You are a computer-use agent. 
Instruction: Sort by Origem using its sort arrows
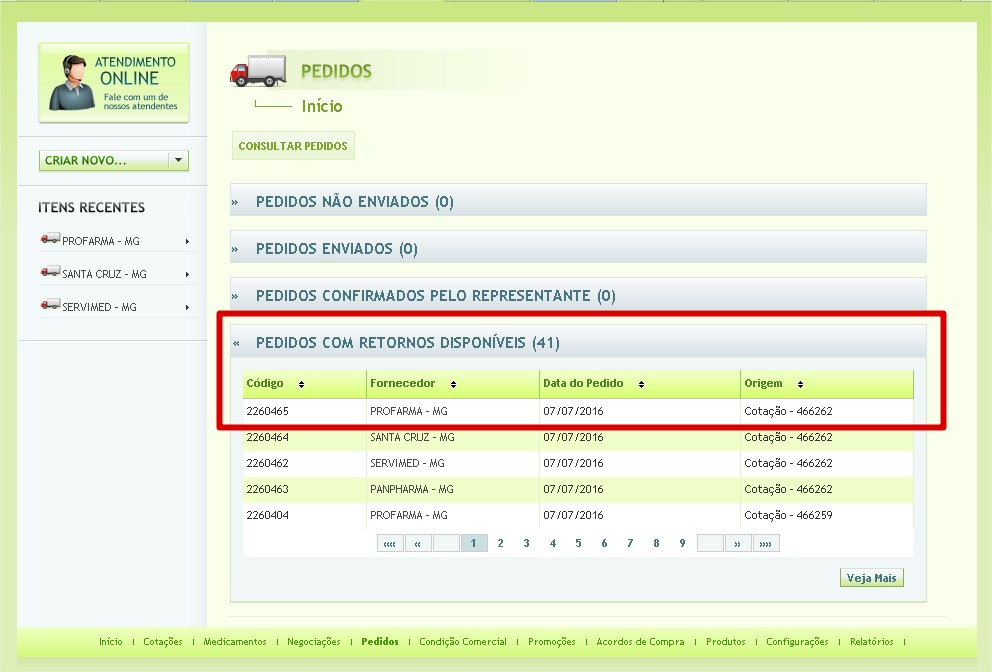pyautogui.click(x=800, y=385)
